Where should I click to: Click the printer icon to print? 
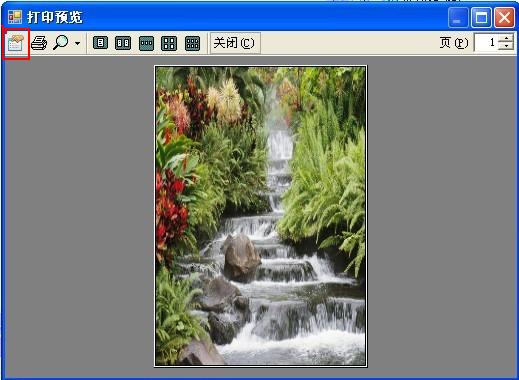(x=39, y=43)
